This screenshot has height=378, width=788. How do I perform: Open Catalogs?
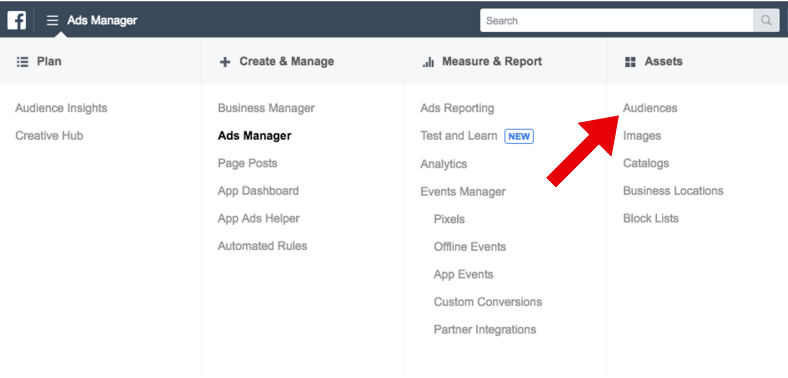coord(646,163)
